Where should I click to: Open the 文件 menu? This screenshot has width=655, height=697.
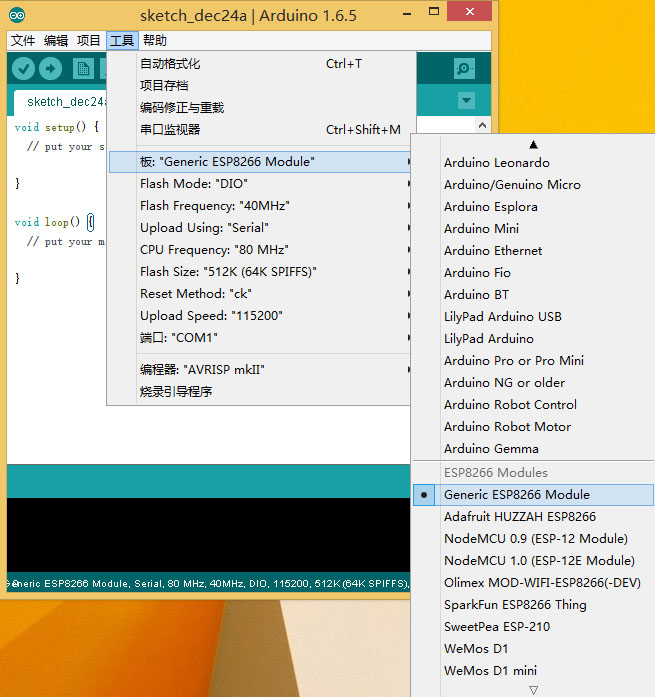pyautogui.click(x=23, y=40)
